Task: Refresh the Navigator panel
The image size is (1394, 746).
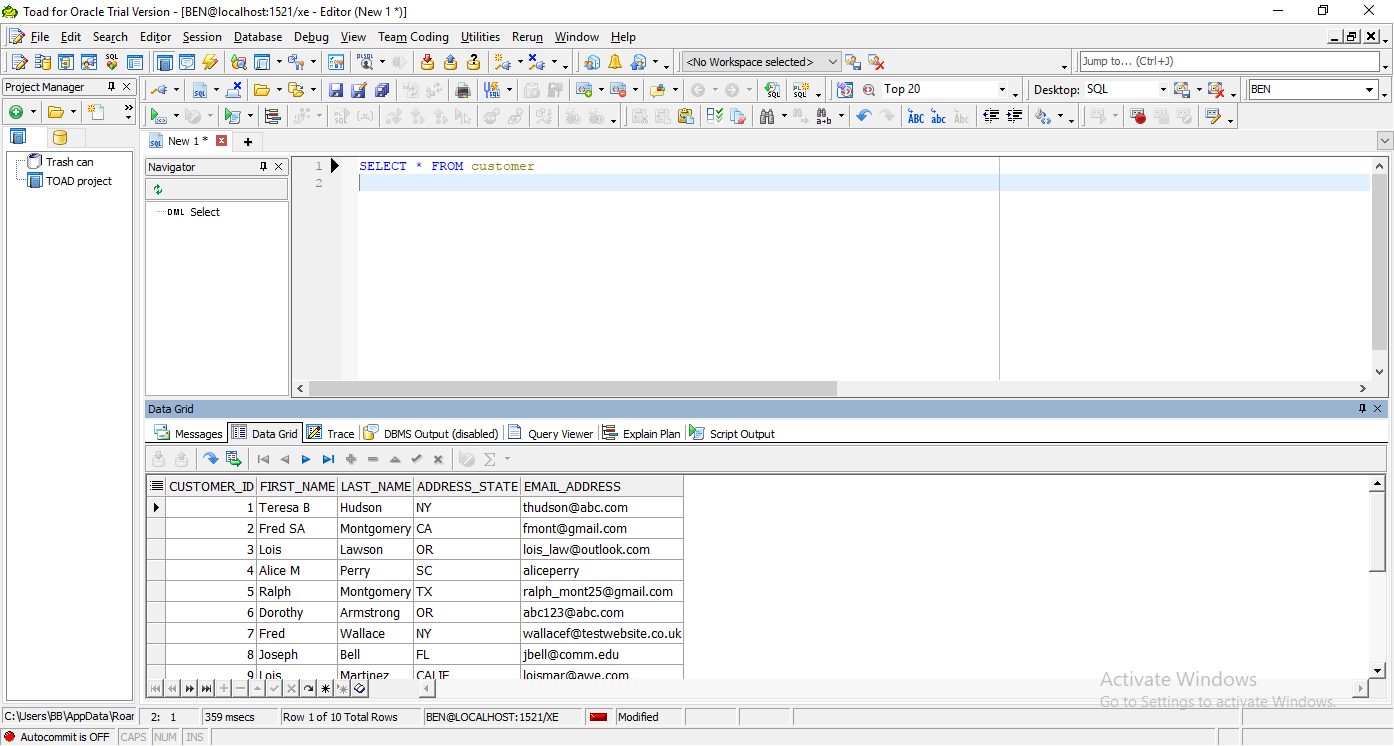Action: pyautogui.click(x=157, y=189)
